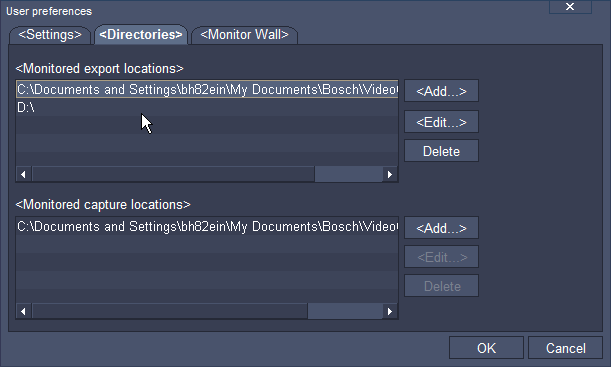Click right arrow of capture list scrollbar

390,311
